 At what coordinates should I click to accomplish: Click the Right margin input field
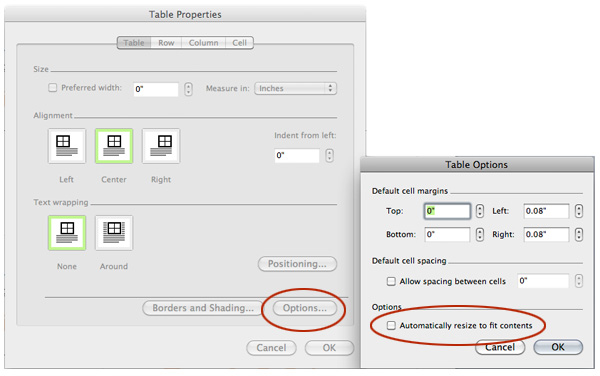546,234
